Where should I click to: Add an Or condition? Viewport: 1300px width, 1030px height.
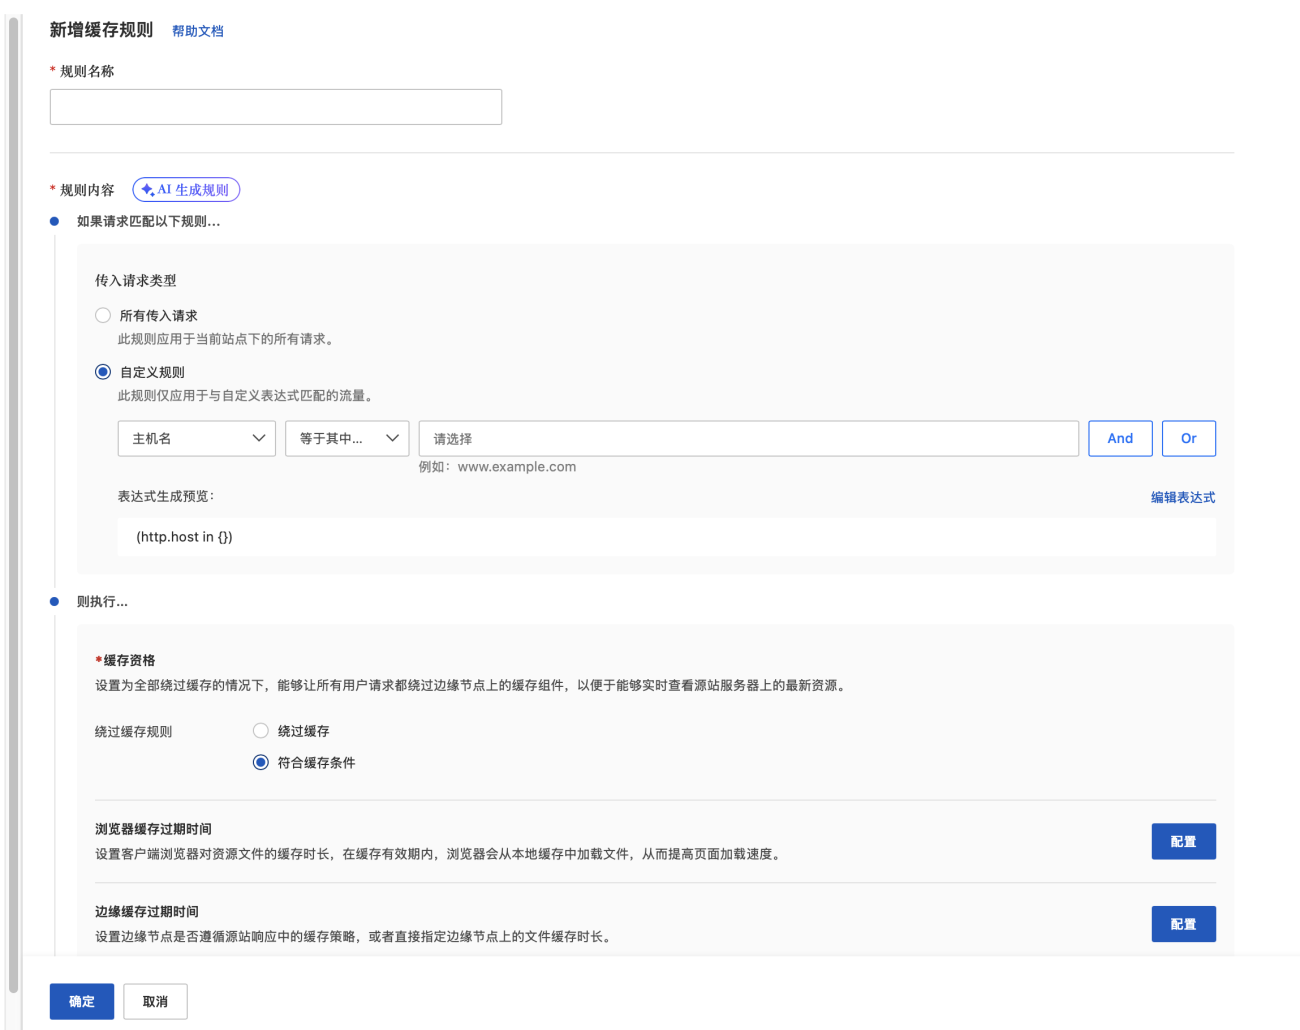(1188, 439)
